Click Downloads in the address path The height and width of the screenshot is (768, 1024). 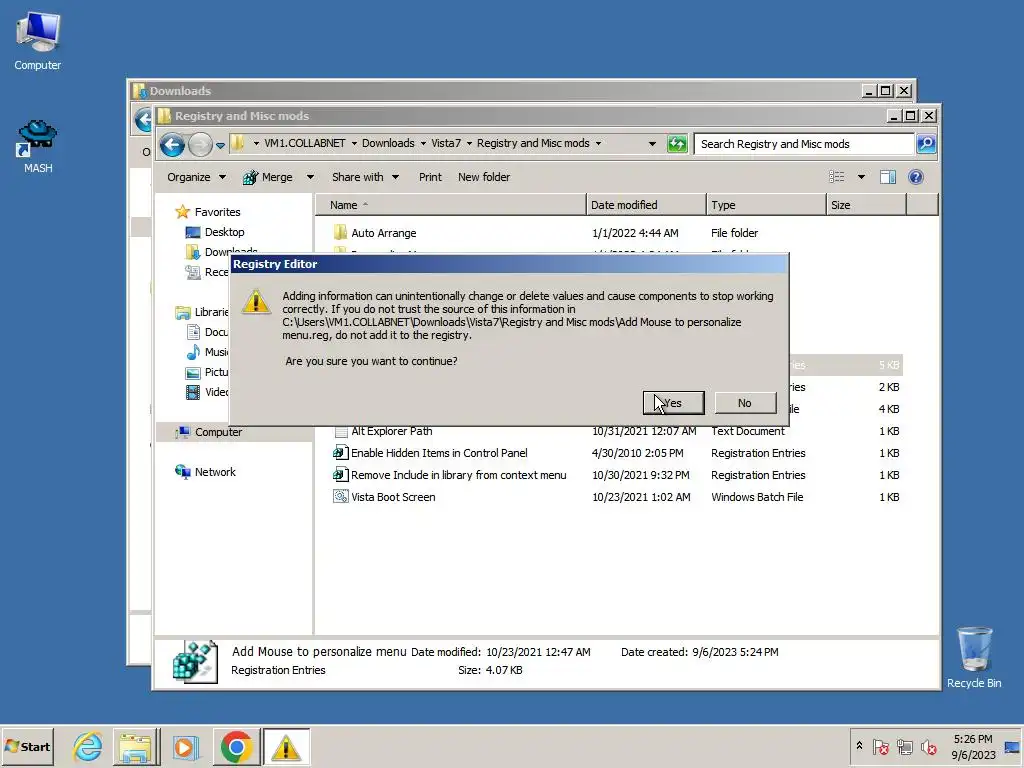tap(388, 143)
